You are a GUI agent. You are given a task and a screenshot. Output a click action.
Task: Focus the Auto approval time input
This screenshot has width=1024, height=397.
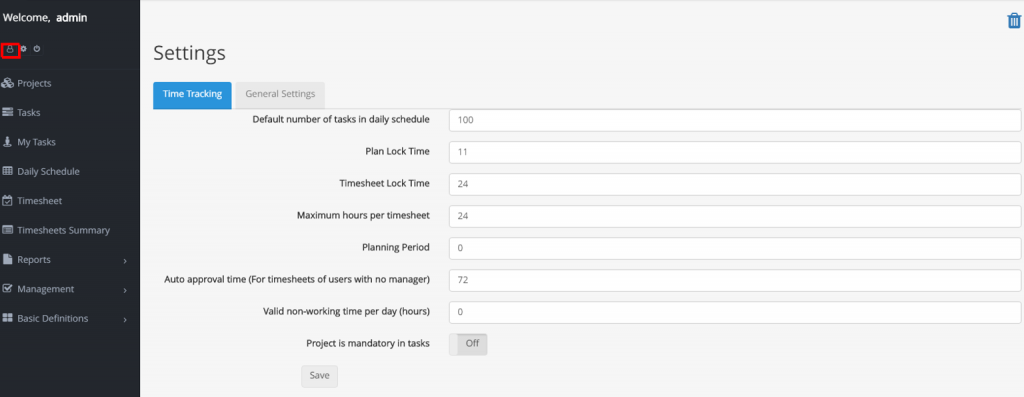click(x=735, y=280)
